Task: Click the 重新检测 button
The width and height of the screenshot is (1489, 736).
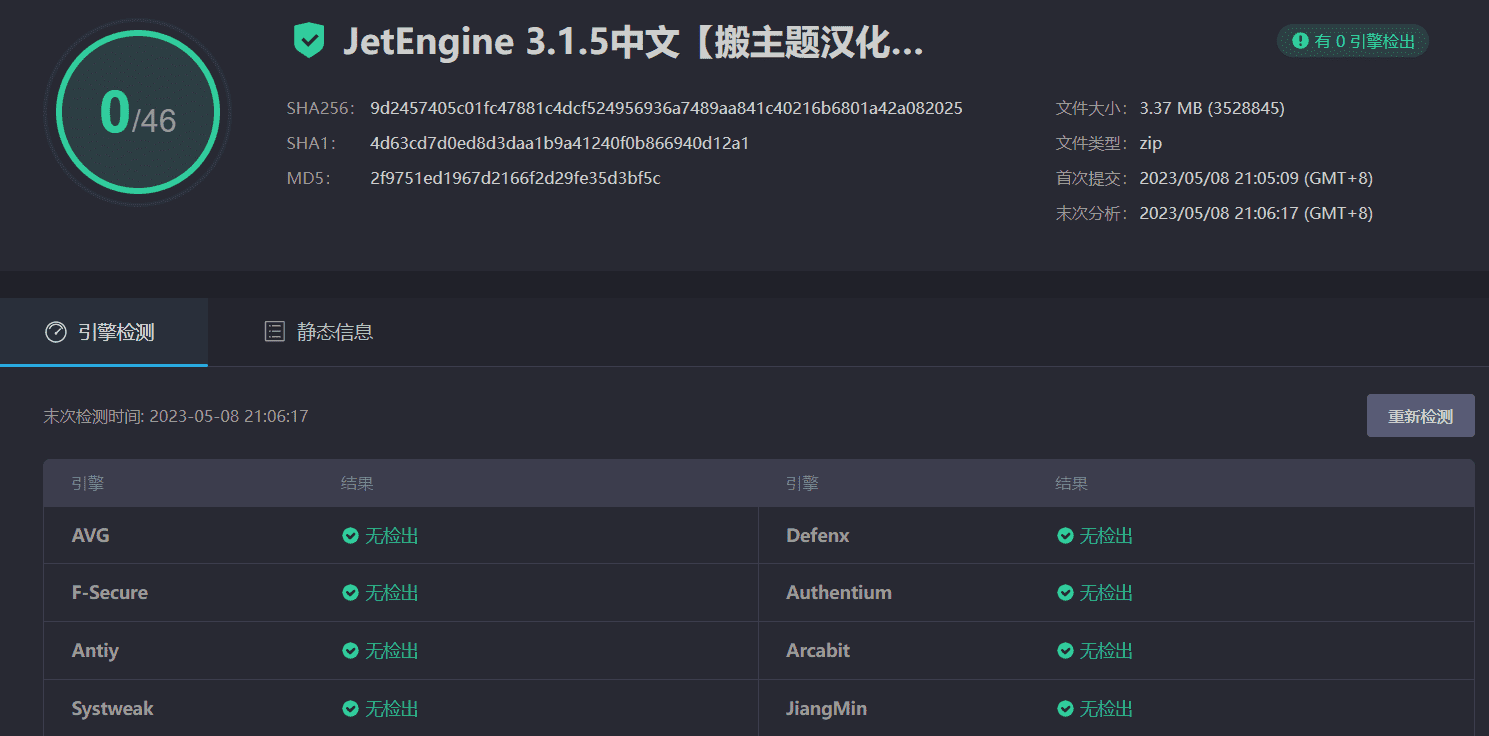Action: click(1420, 416)
